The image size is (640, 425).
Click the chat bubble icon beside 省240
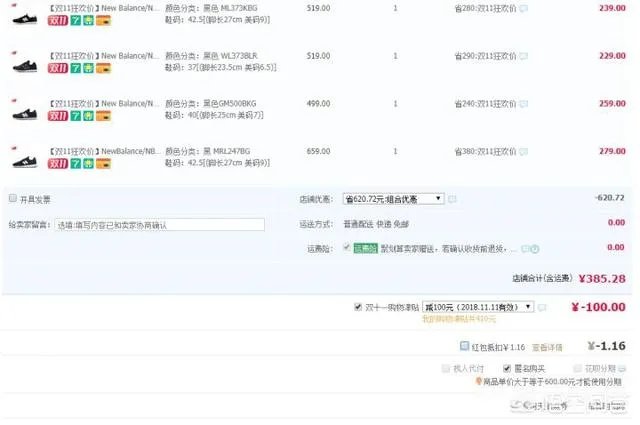(x=524, y=104)
